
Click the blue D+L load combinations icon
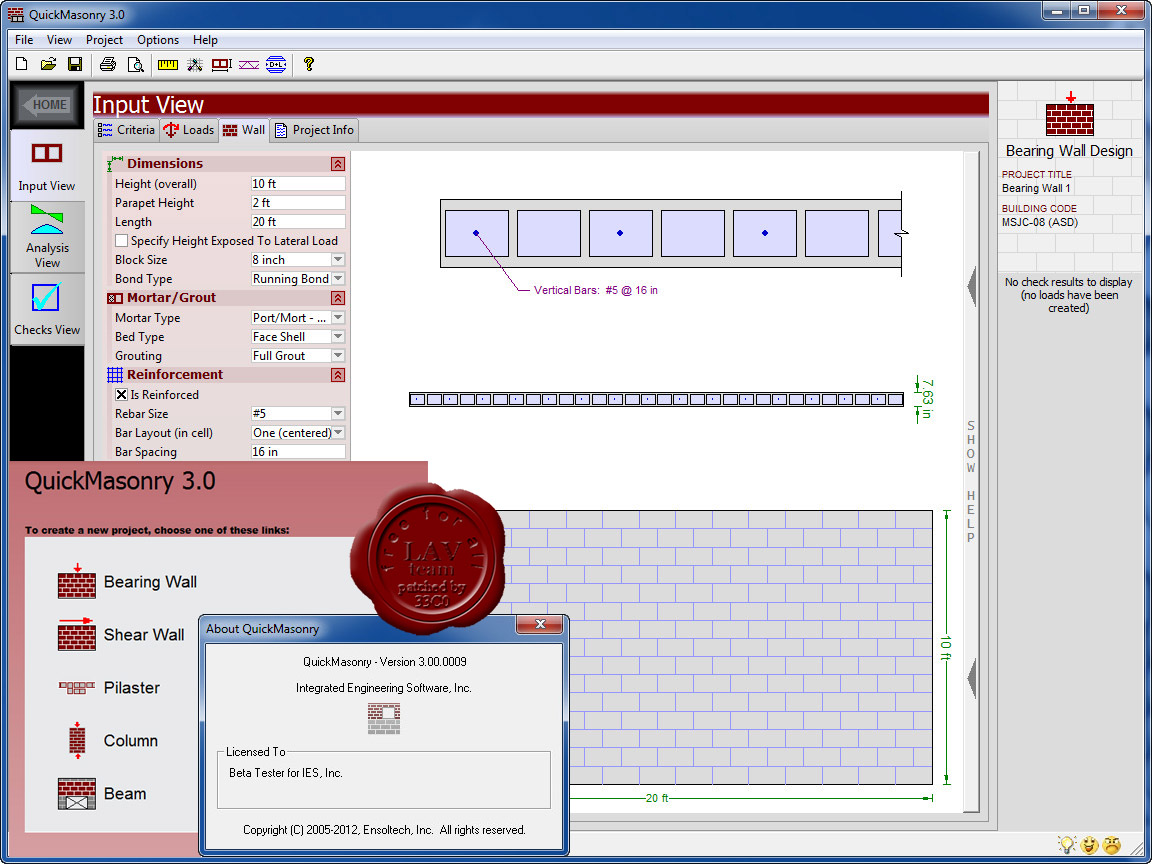[276, 65]
